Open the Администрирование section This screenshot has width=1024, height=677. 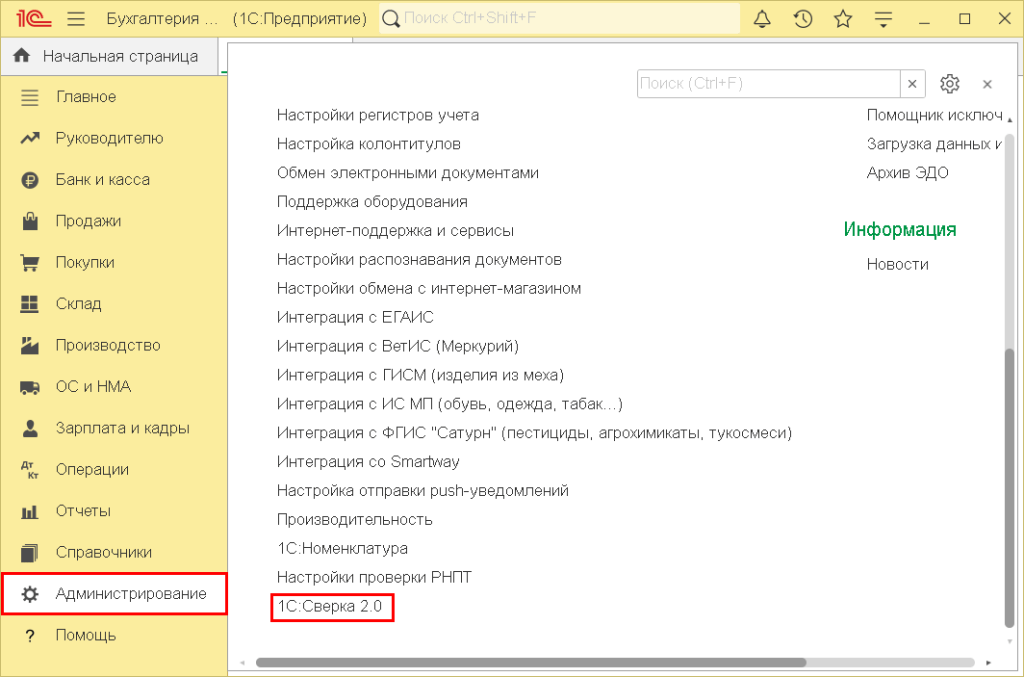coord(130,594)
